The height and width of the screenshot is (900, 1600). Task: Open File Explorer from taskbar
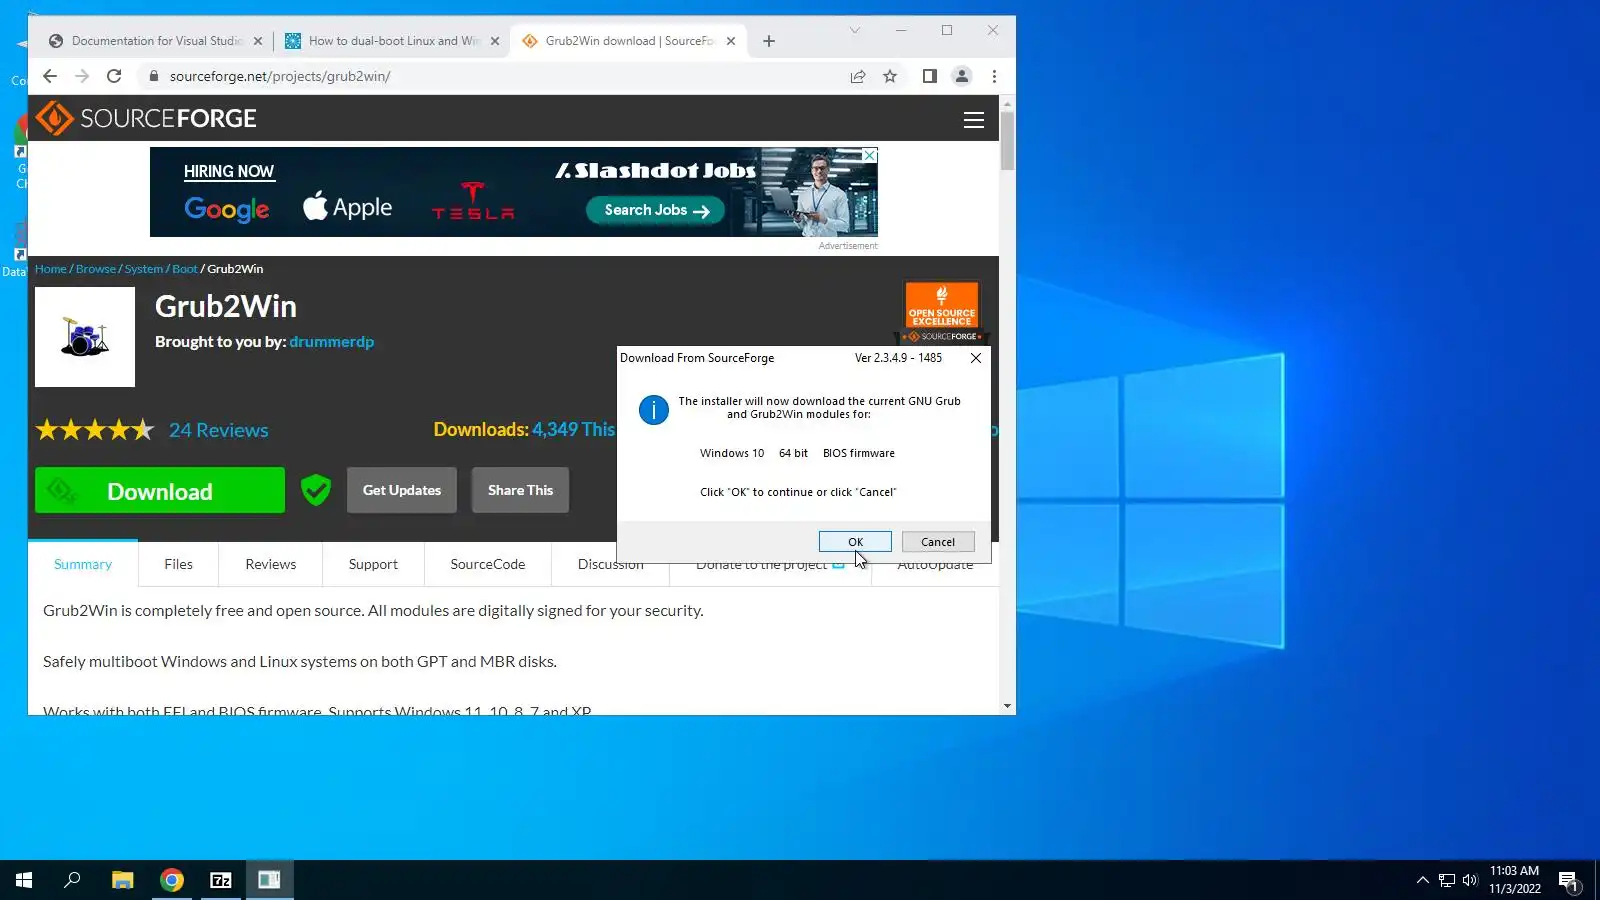pos(122,880)
